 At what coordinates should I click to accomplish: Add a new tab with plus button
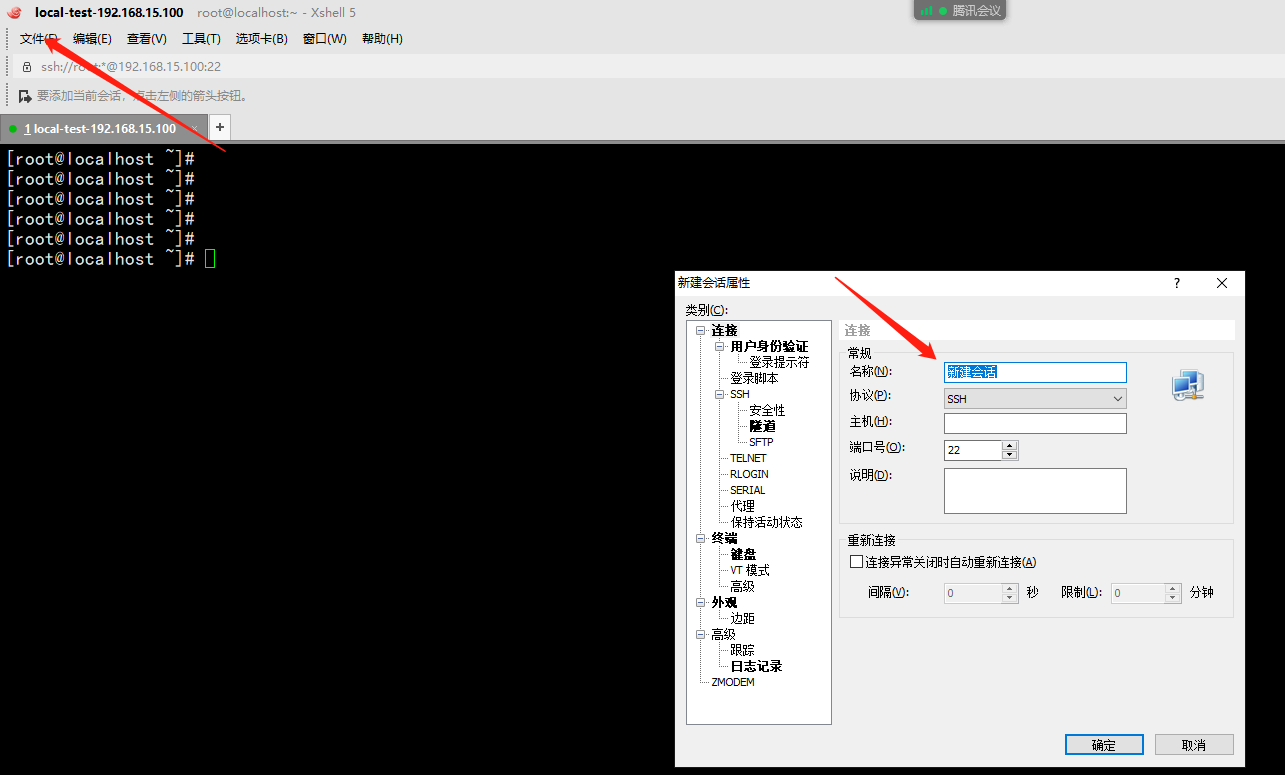220,127
